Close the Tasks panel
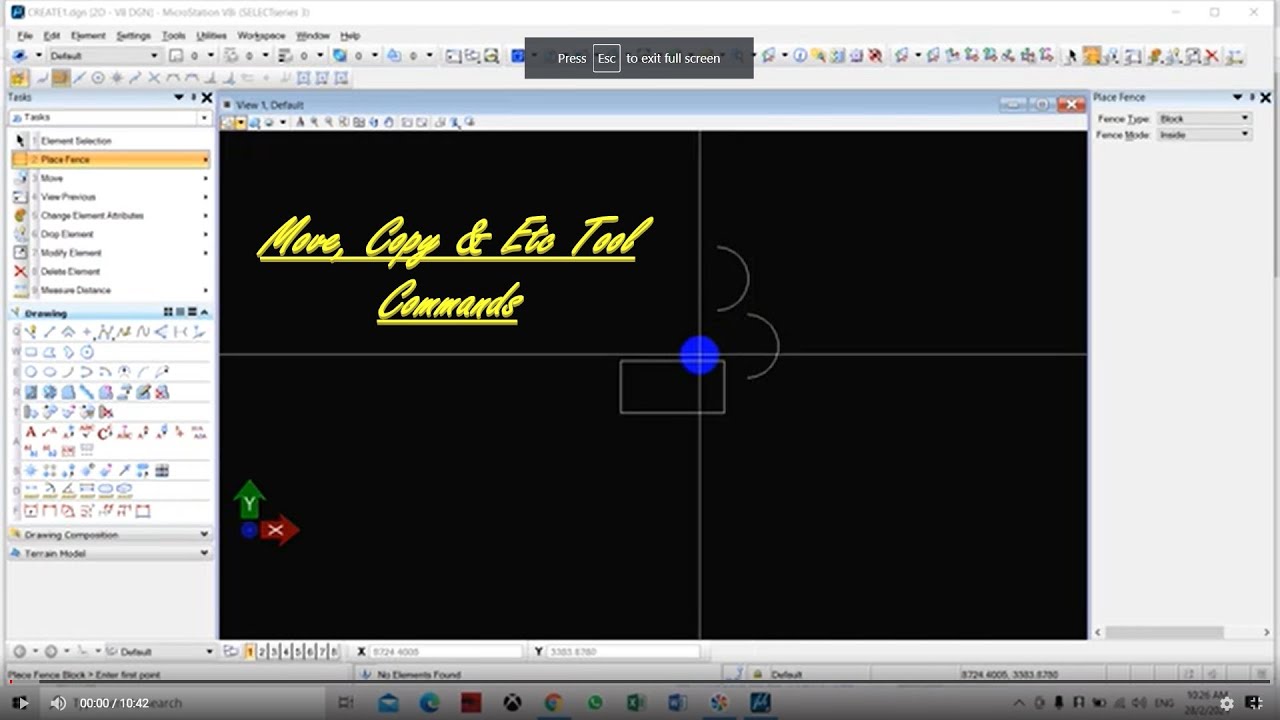 (x=207, y=98)
